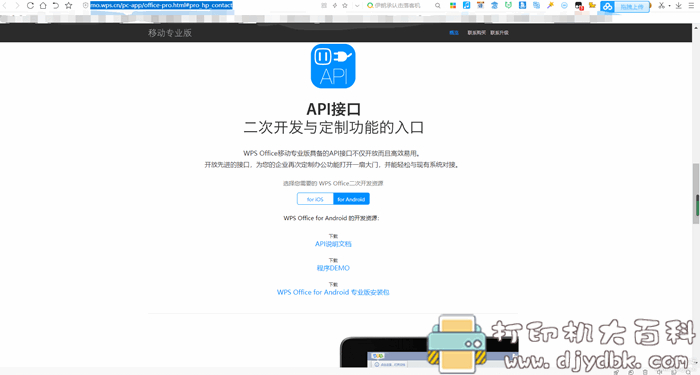Open the scissors screenshot tool
Viewport: 700px width, 375px height.
click(662, 5)
